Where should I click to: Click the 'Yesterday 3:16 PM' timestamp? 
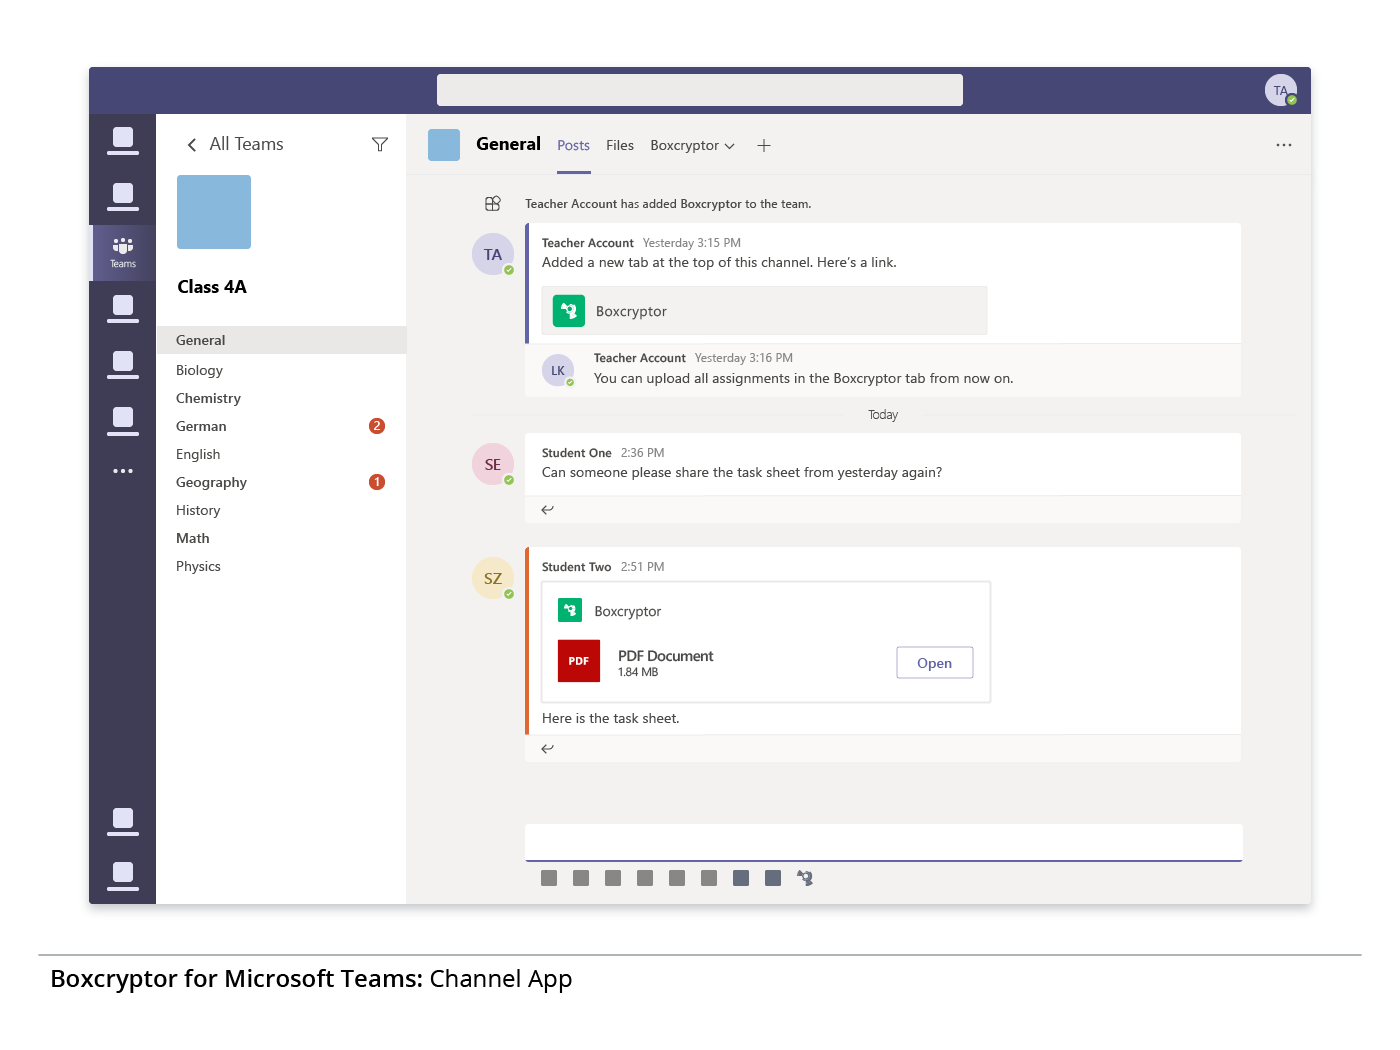744,358
